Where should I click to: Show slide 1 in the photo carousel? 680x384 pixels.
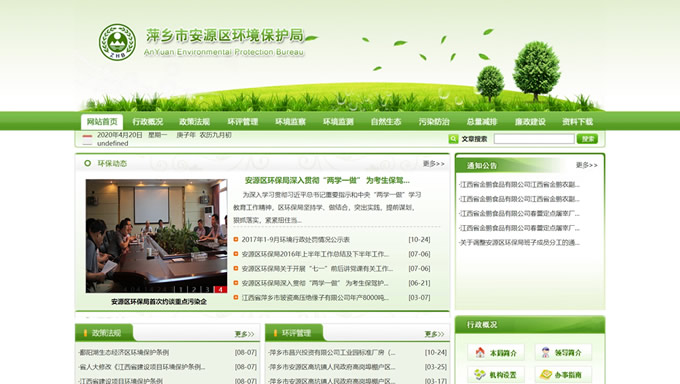181,289
